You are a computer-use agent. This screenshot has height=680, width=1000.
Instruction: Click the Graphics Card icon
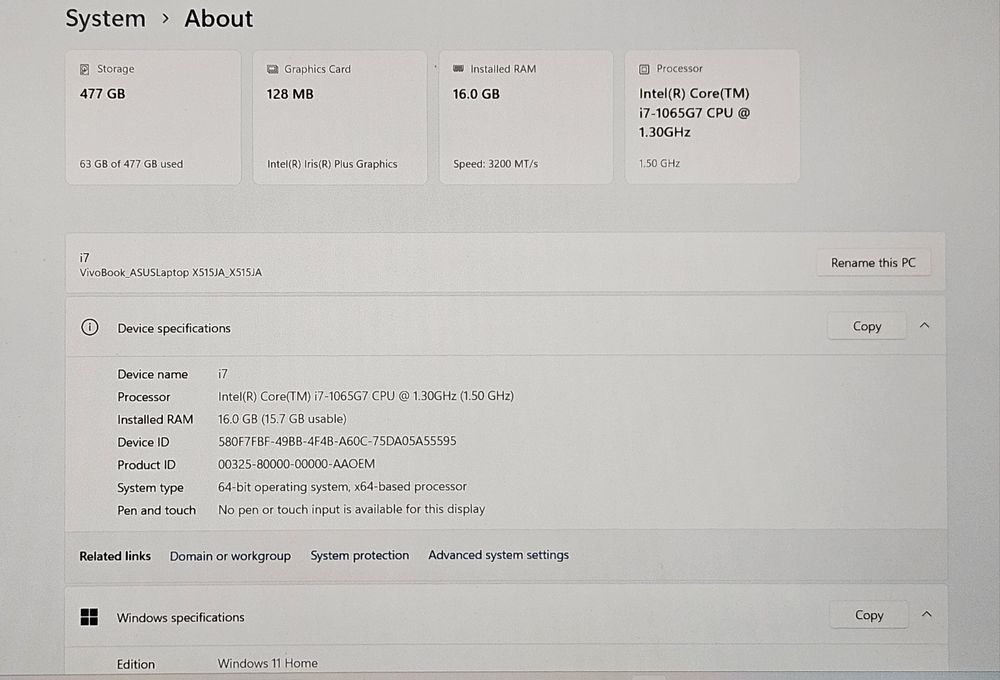point(272,69)
